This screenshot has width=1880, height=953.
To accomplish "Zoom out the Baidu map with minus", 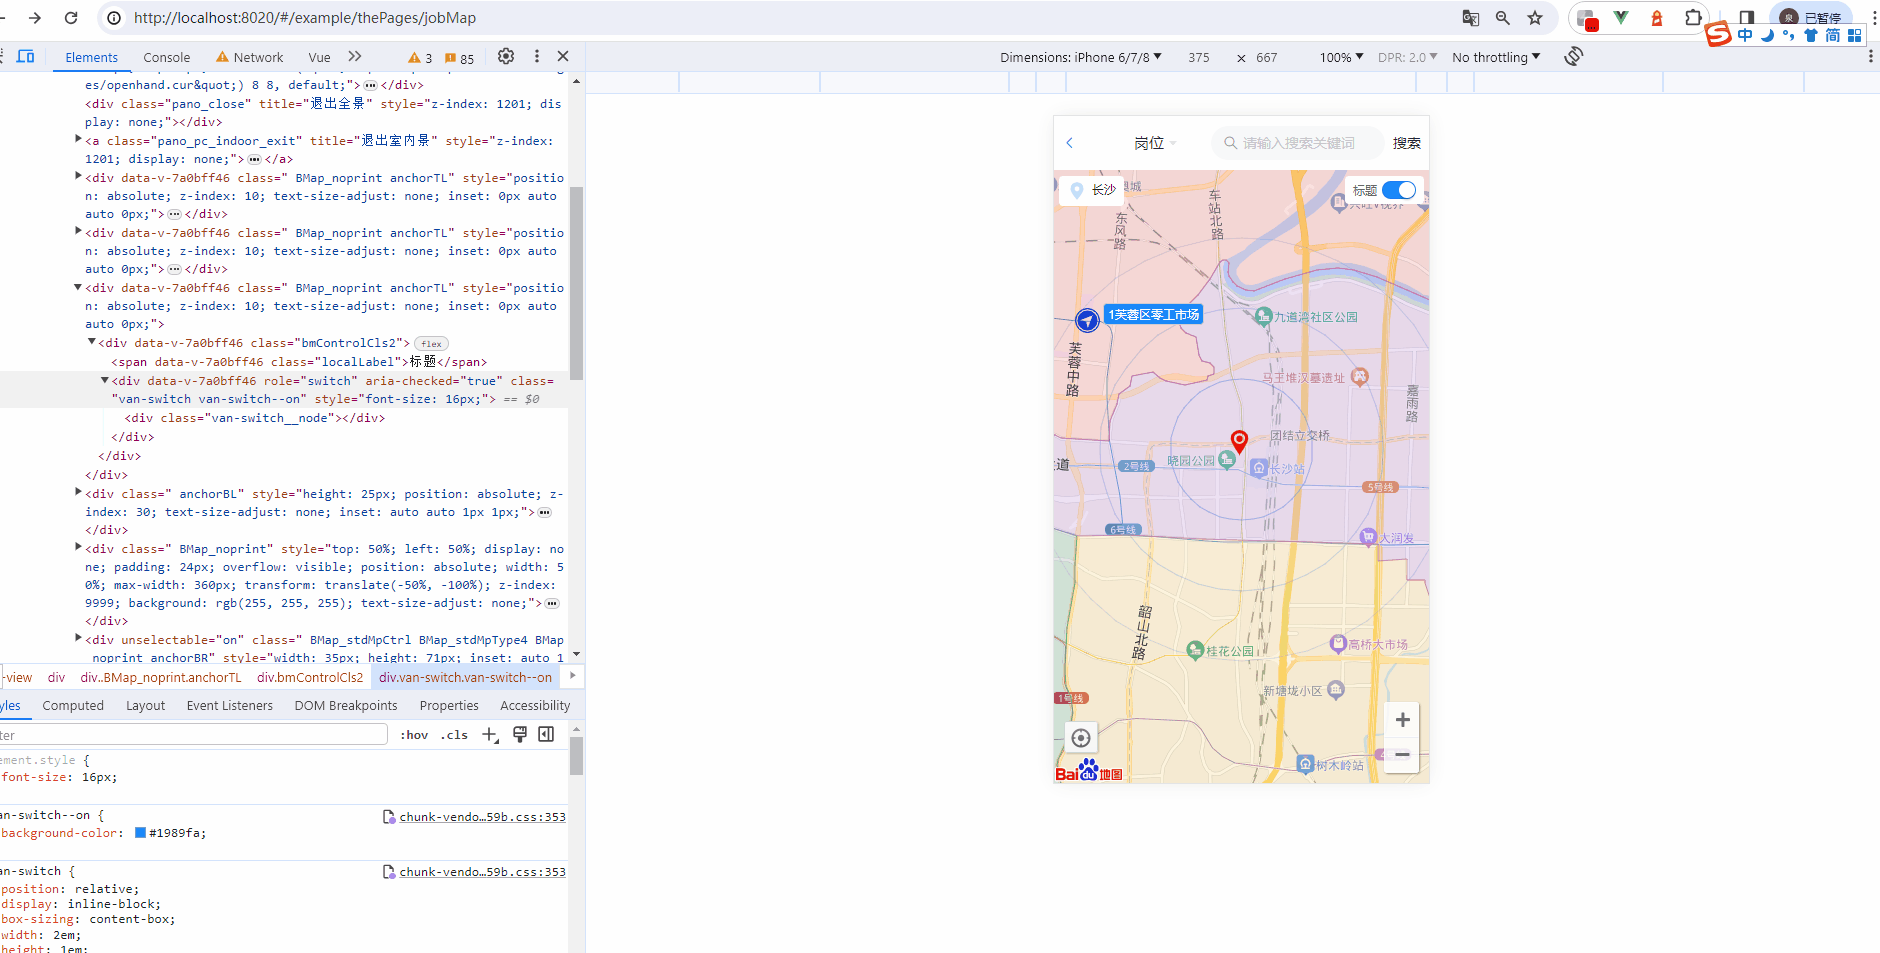I will (1402, 755).
